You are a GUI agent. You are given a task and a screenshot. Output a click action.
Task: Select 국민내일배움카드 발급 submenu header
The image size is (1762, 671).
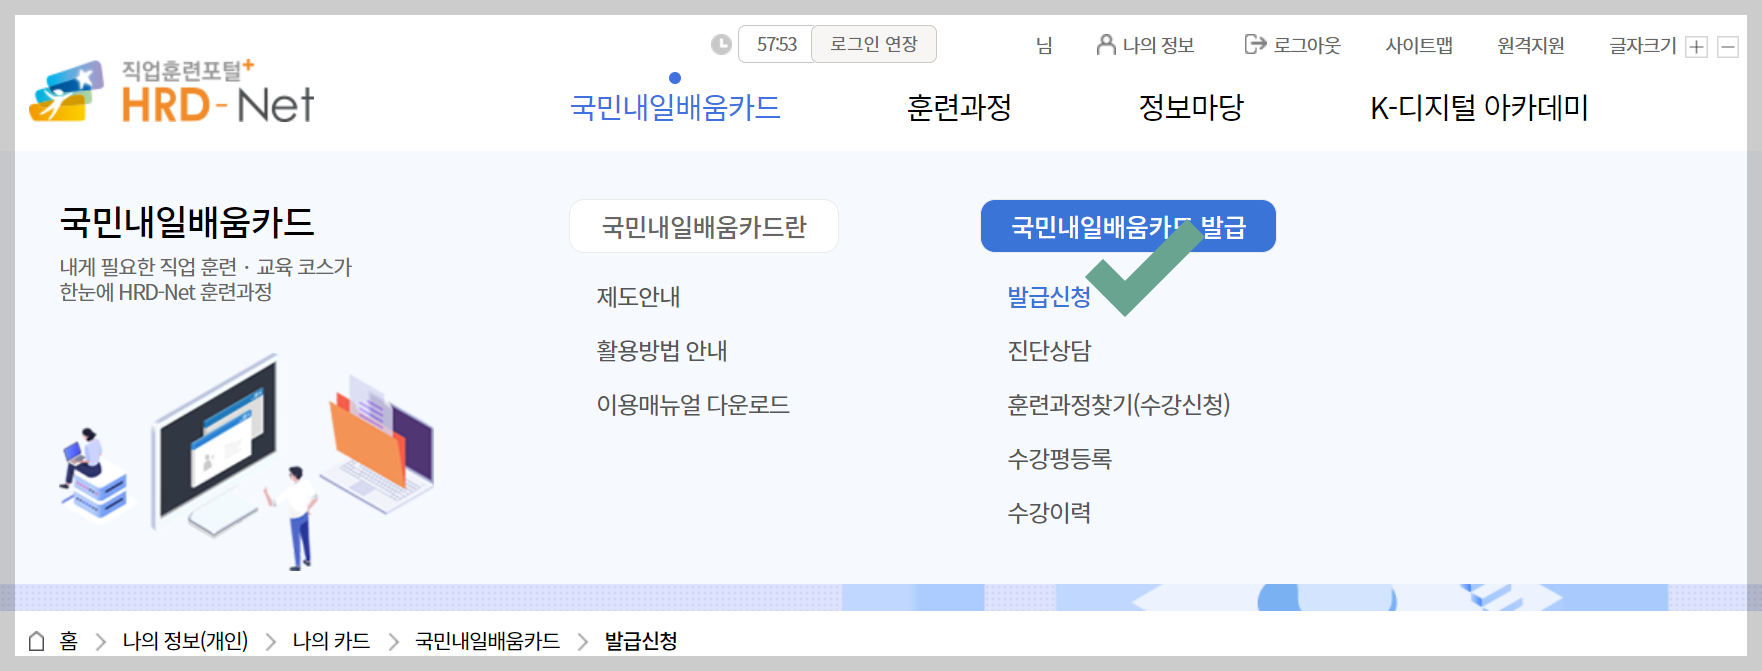coord(1128,226)
